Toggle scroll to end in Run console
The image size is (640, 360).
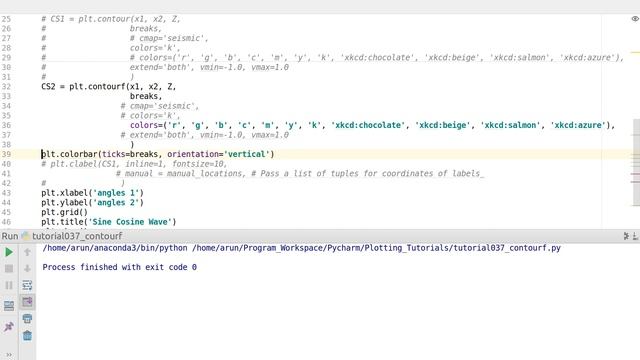27,302
